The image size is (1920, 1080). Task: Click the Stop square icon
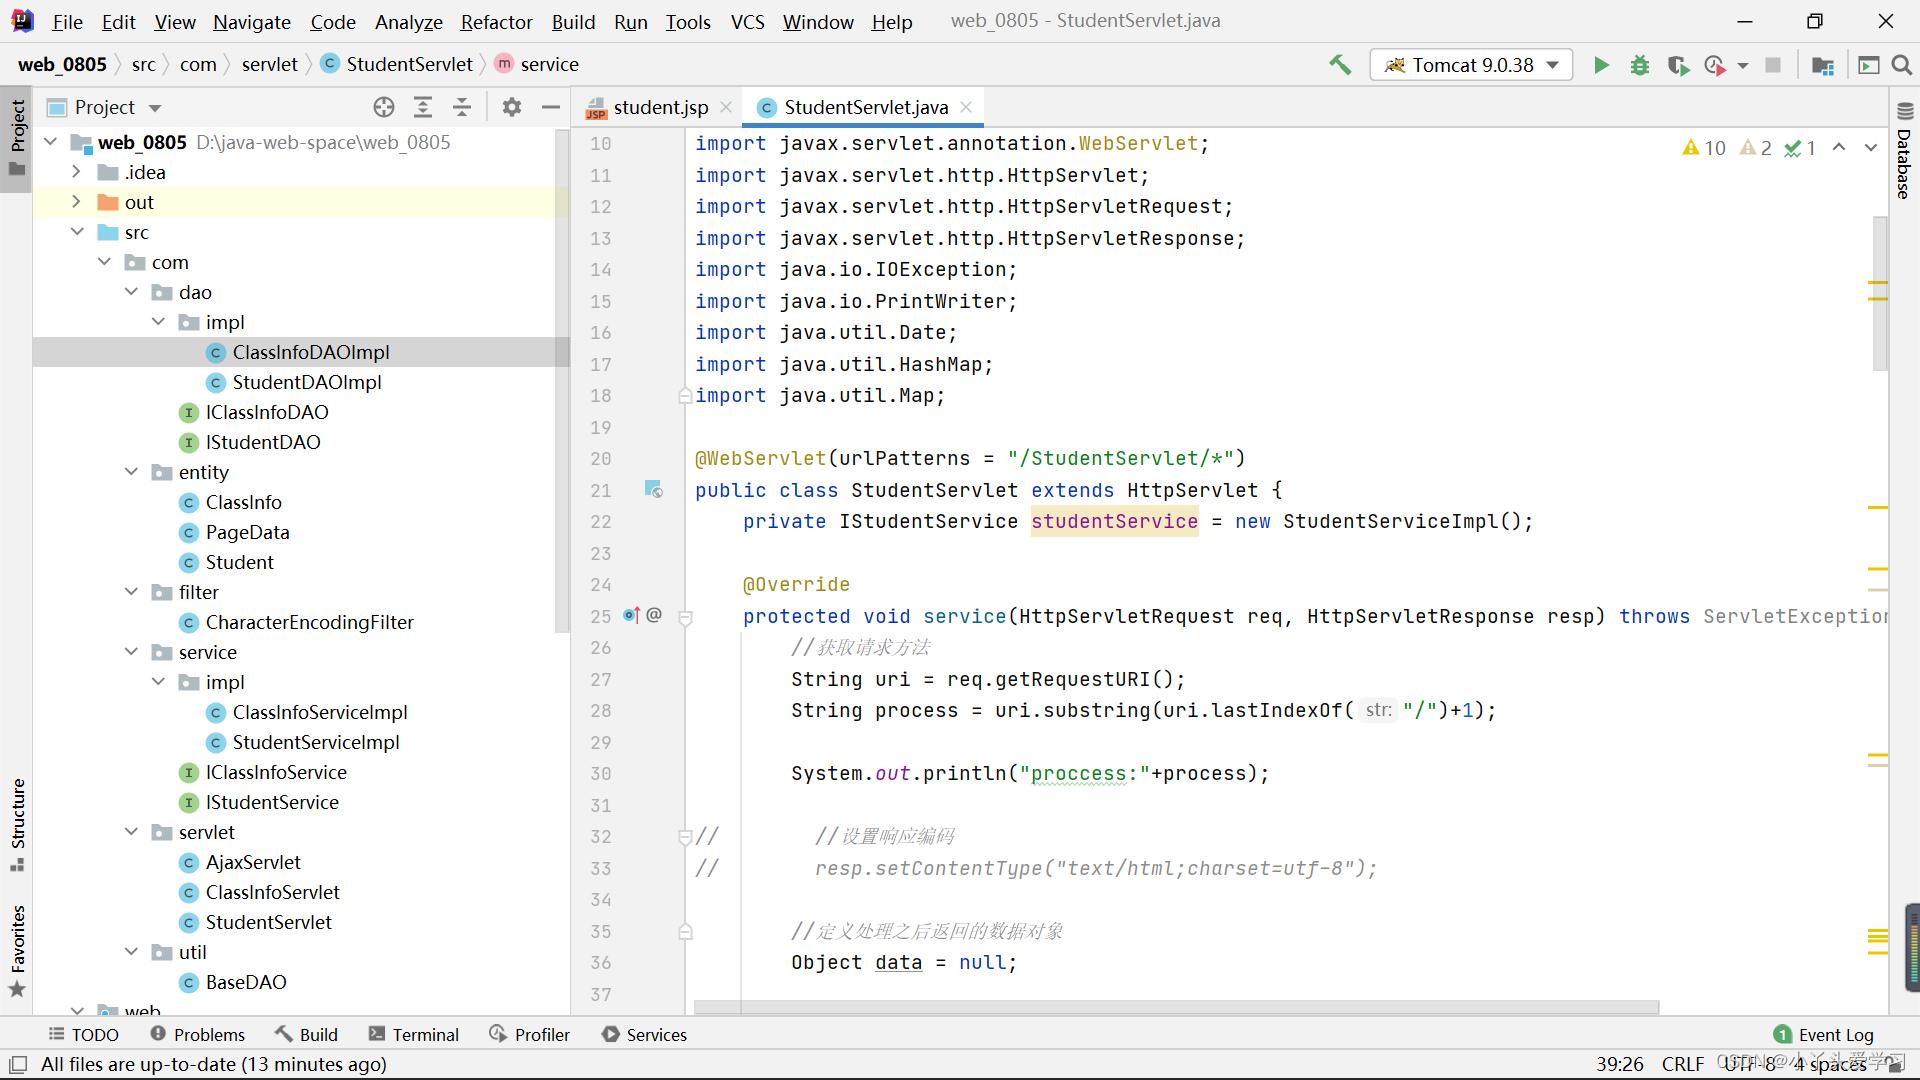point(1773,65)
